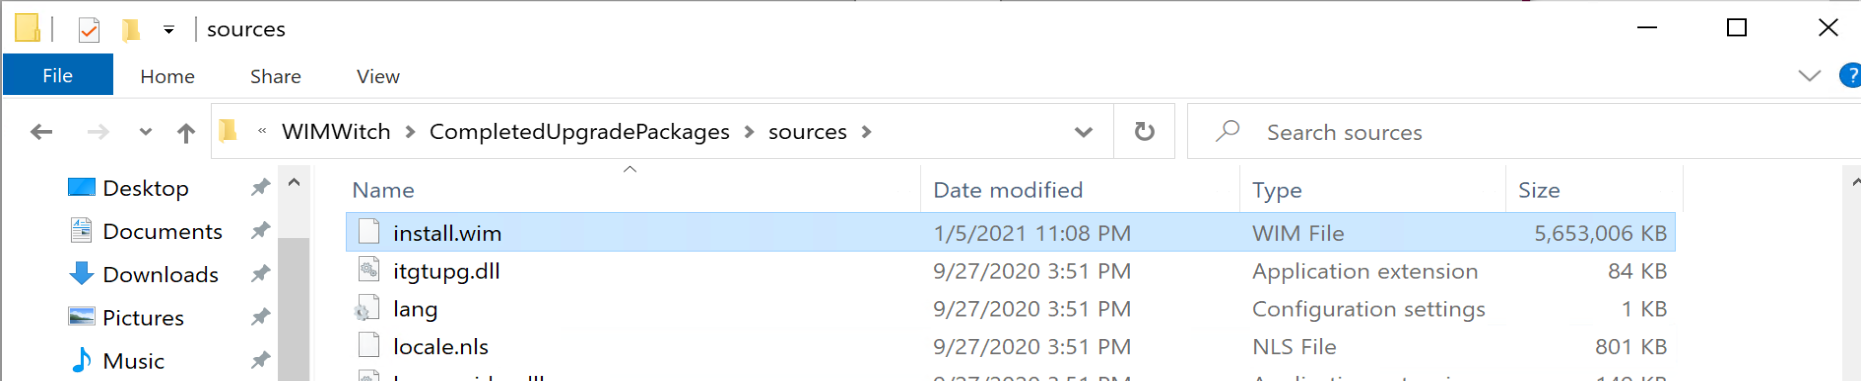Screen dimensions: 1861x381
Task: Open the address bar history dropdown
Action: click(1083, 132)
